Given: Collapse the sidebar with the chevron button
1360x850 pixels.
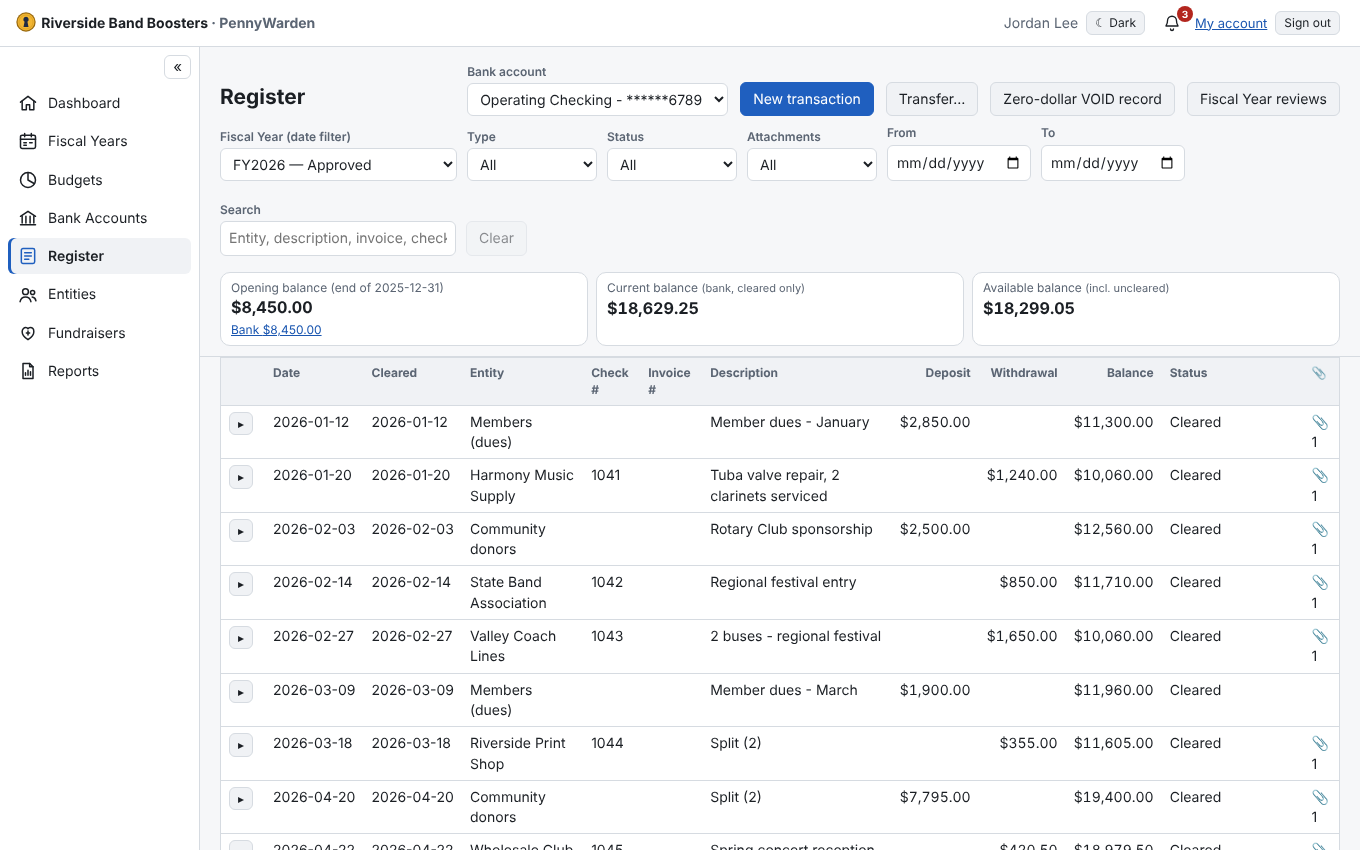Looking at the screenshot, I should [x=177, y=67].
